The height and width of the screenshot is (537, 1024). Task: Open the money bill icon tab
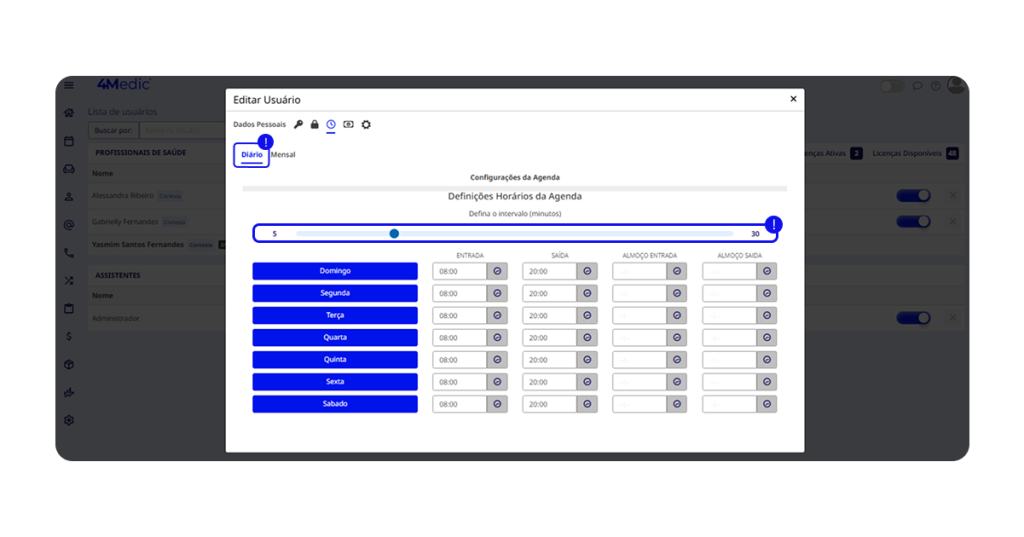coord(348,125)
